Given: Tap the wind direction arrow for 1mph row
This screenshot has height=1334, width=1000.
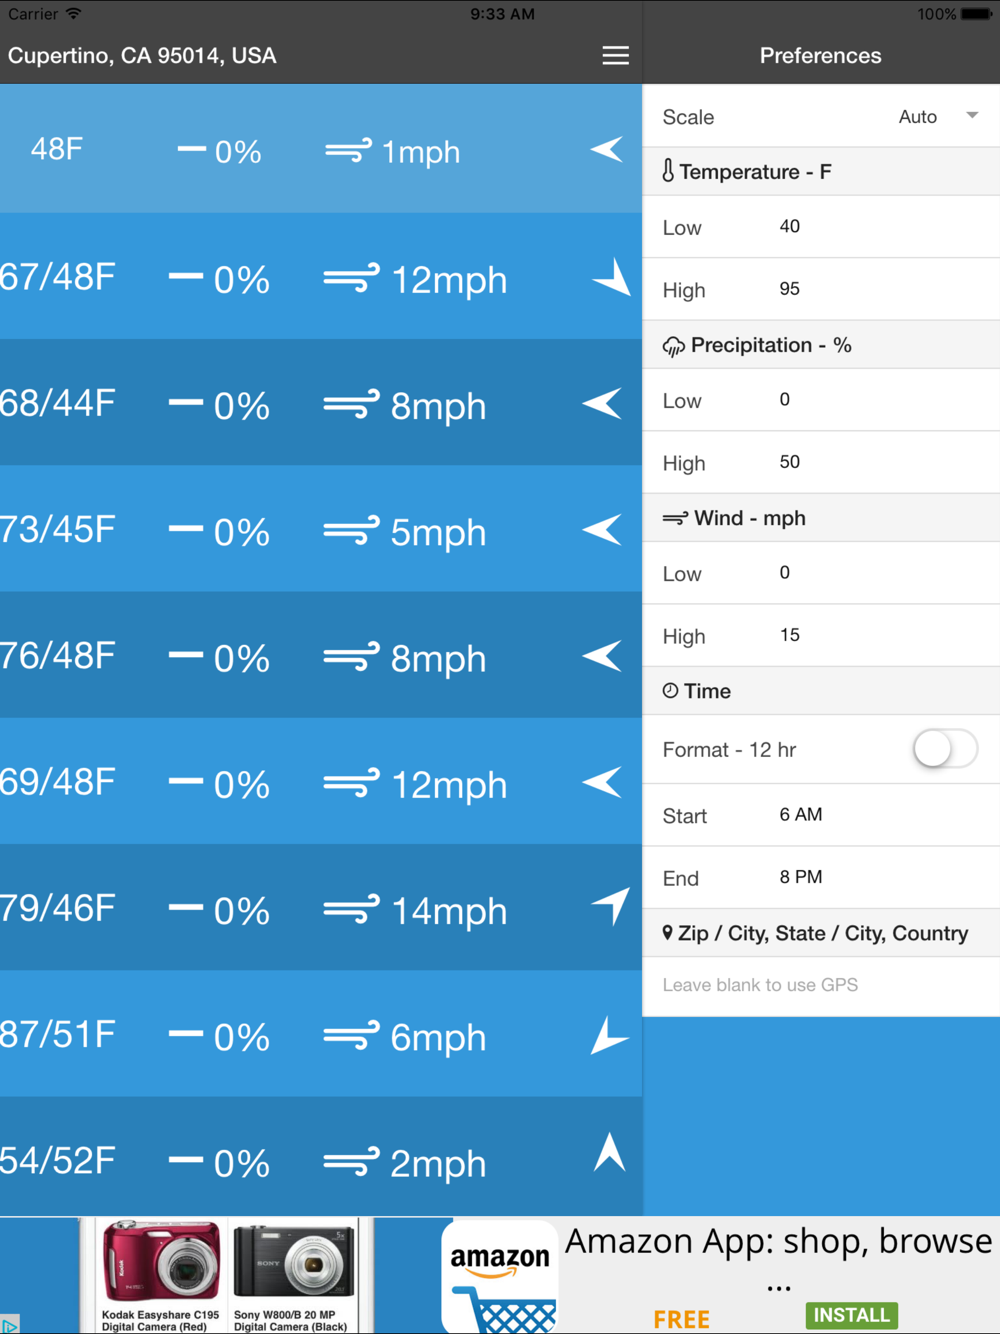Looking at the screenshot, I should pos(607,150).
